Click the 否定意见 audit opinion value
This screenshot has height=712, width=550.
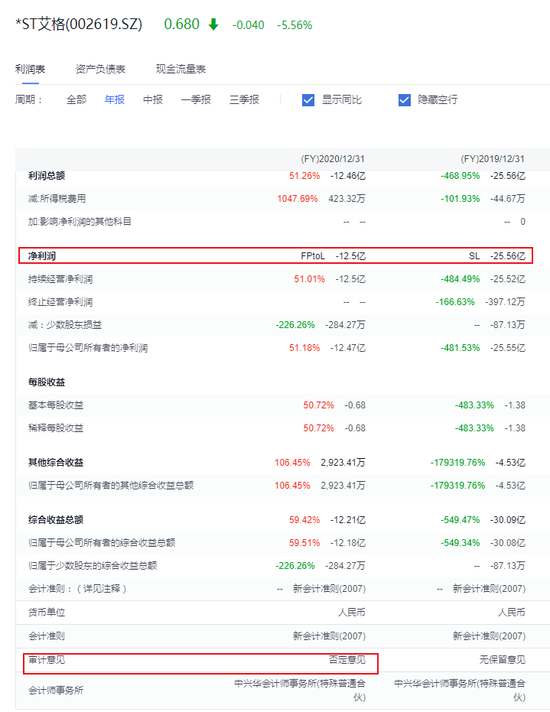[x=347, y=659]
